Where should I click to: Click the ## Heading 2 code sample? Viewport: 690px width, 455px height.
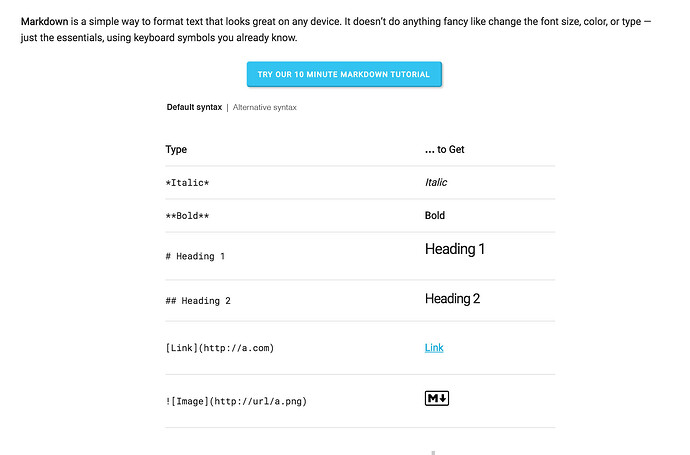(198, 301)
